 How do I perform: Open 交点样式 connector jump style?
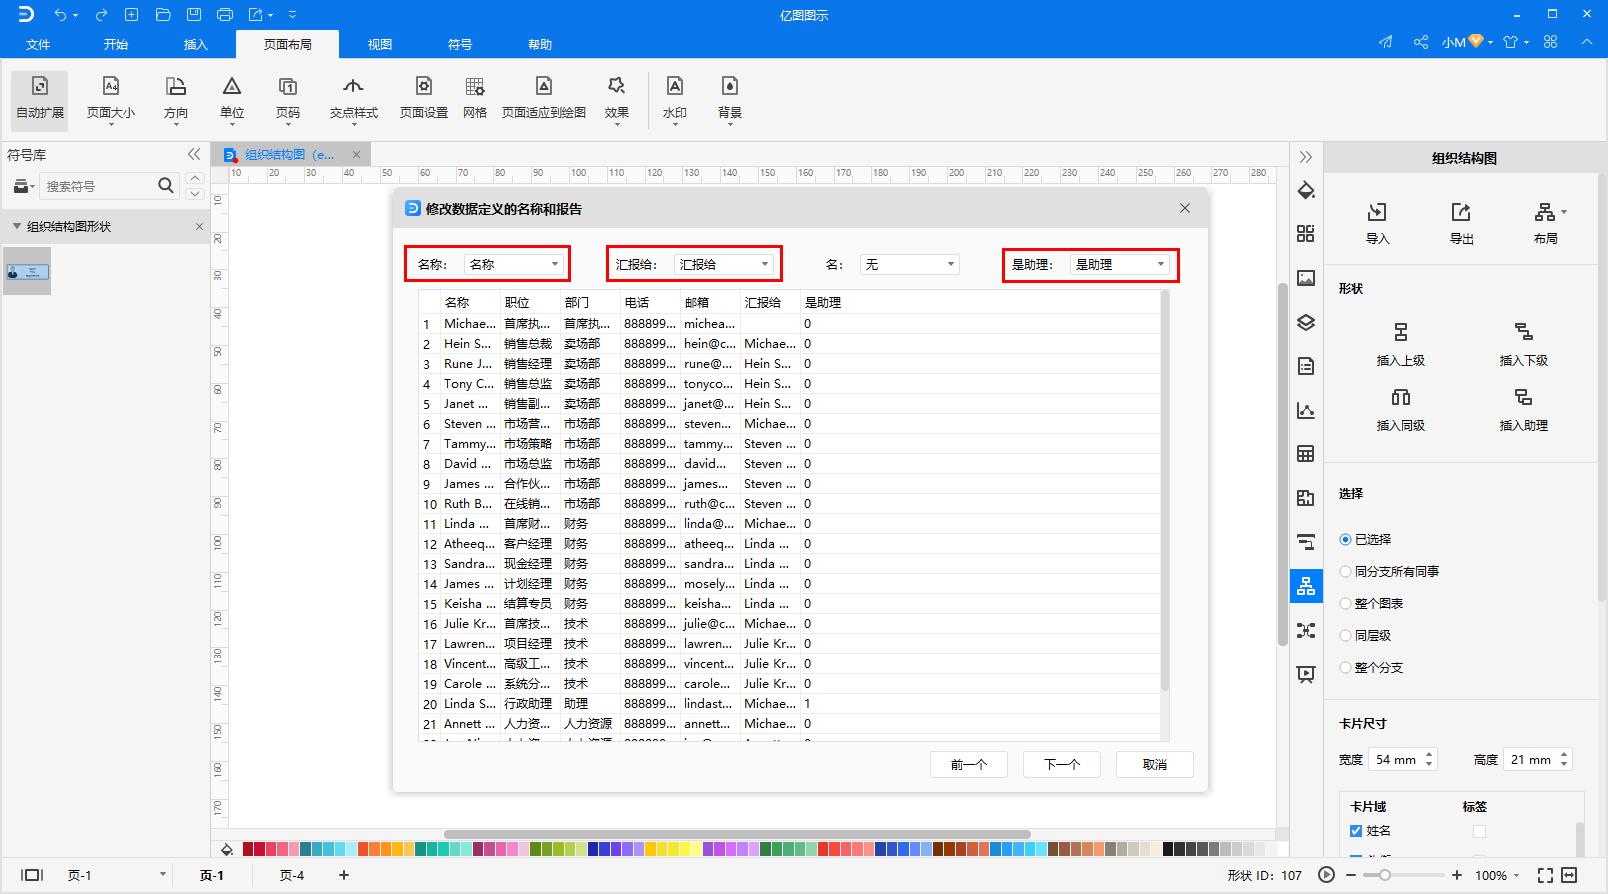(x=354, y=100)
